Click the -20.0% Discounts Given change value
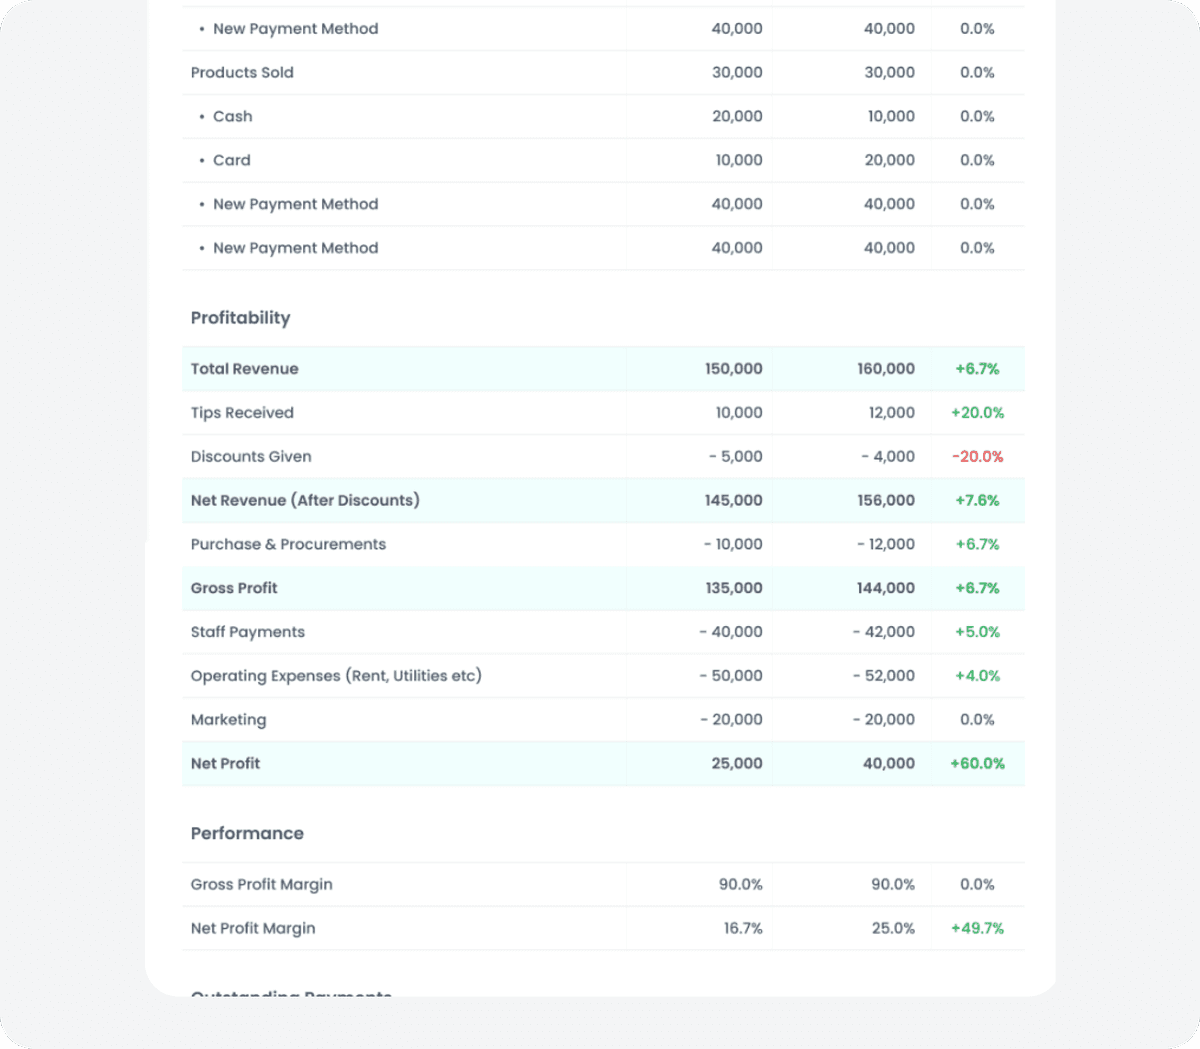1200x1049 pixels. [x=977, y=456]
